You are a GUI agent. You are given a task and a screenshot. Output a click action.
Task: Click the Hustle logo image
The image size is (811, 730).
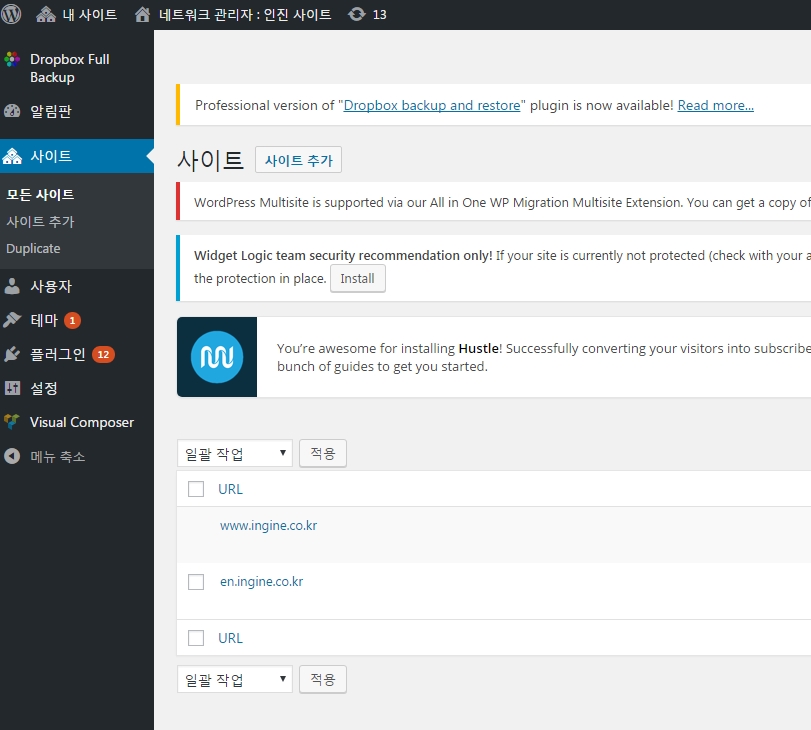coord(217,357)
